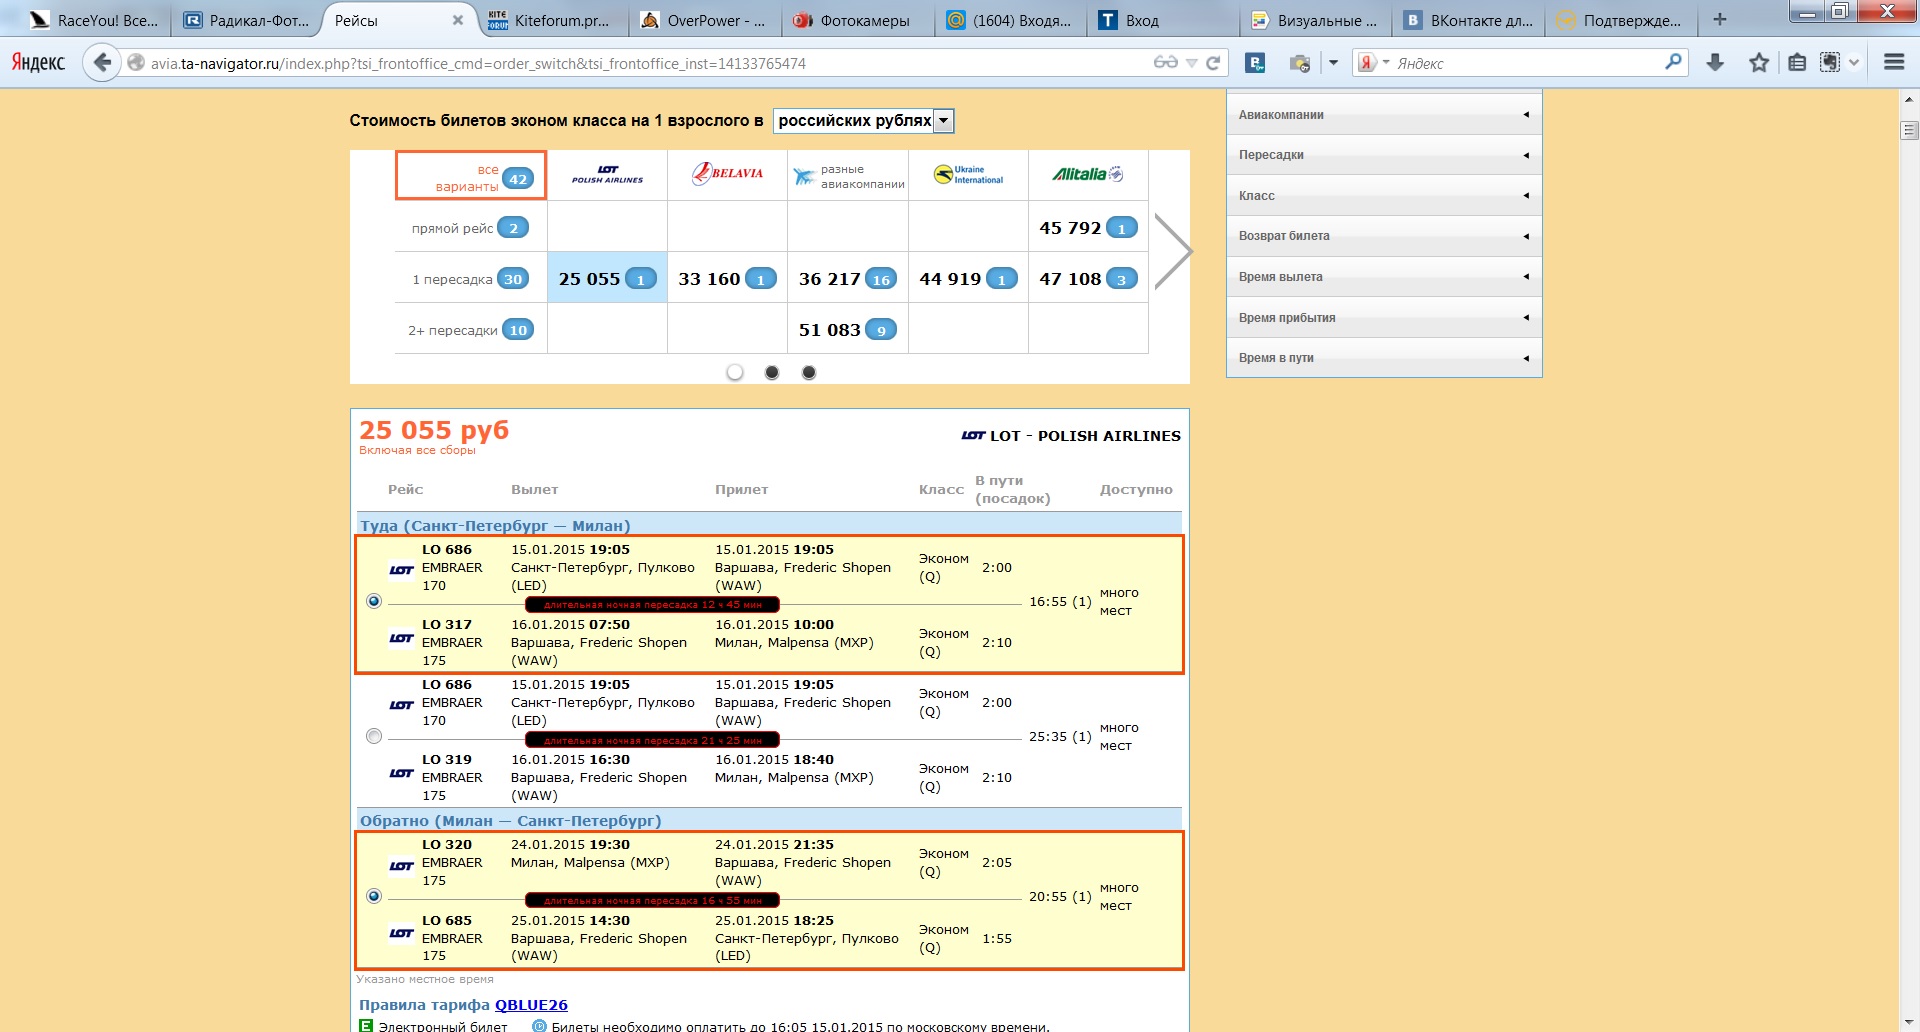1920x1032 pixels.
Task: Choose the 47 108 Alitalia transfer price
Action: (1088, 279)
